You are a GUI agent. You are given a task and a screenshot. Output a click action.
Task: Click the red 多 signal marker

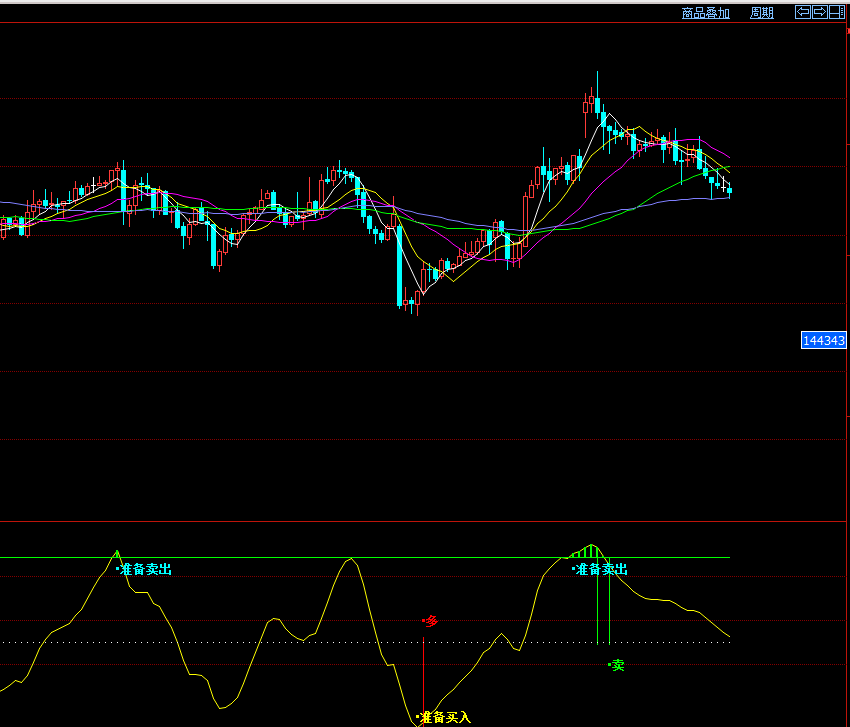(430, 621)
